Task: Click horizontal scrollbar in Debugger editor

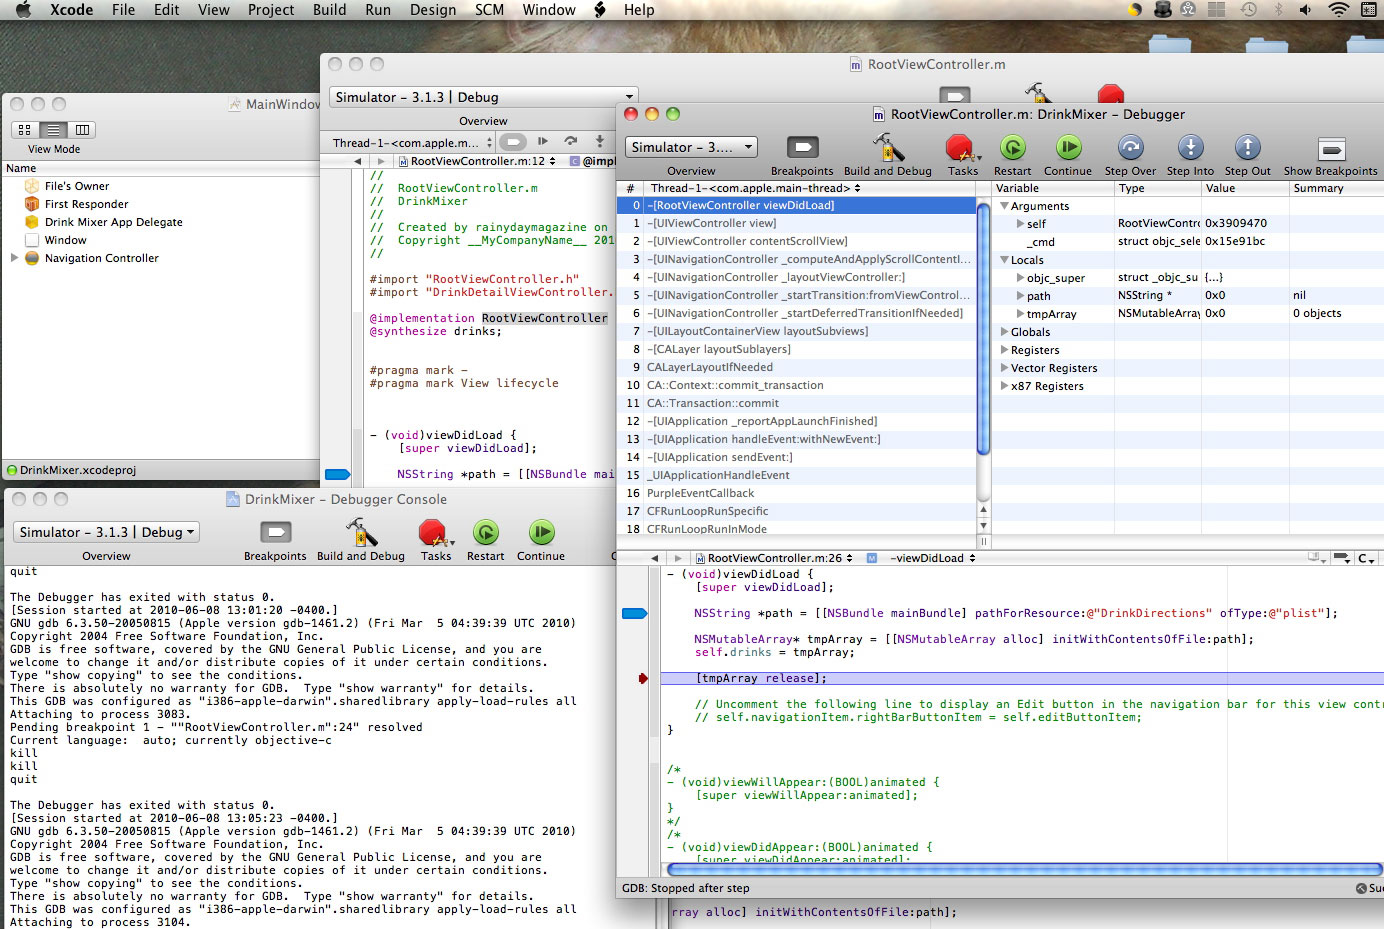Action: coord(1024,870)
